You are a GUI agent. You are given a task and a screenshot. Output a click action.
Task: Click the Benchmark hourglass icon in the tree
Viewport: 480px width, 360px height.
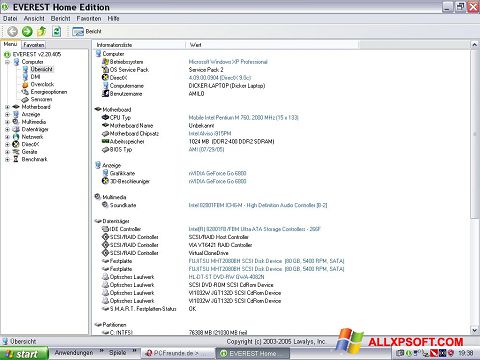coord(16,159)
